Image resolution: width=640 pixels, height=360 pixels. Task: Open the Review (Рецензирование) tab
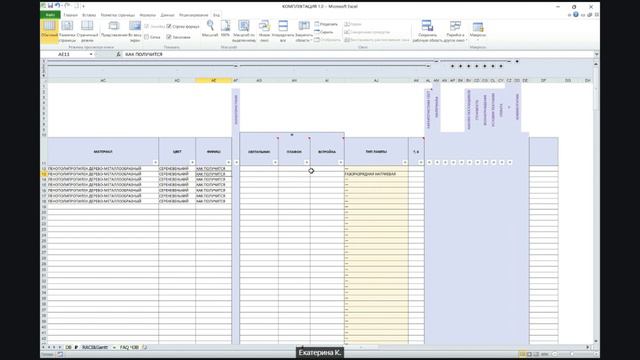pos(193,15)
